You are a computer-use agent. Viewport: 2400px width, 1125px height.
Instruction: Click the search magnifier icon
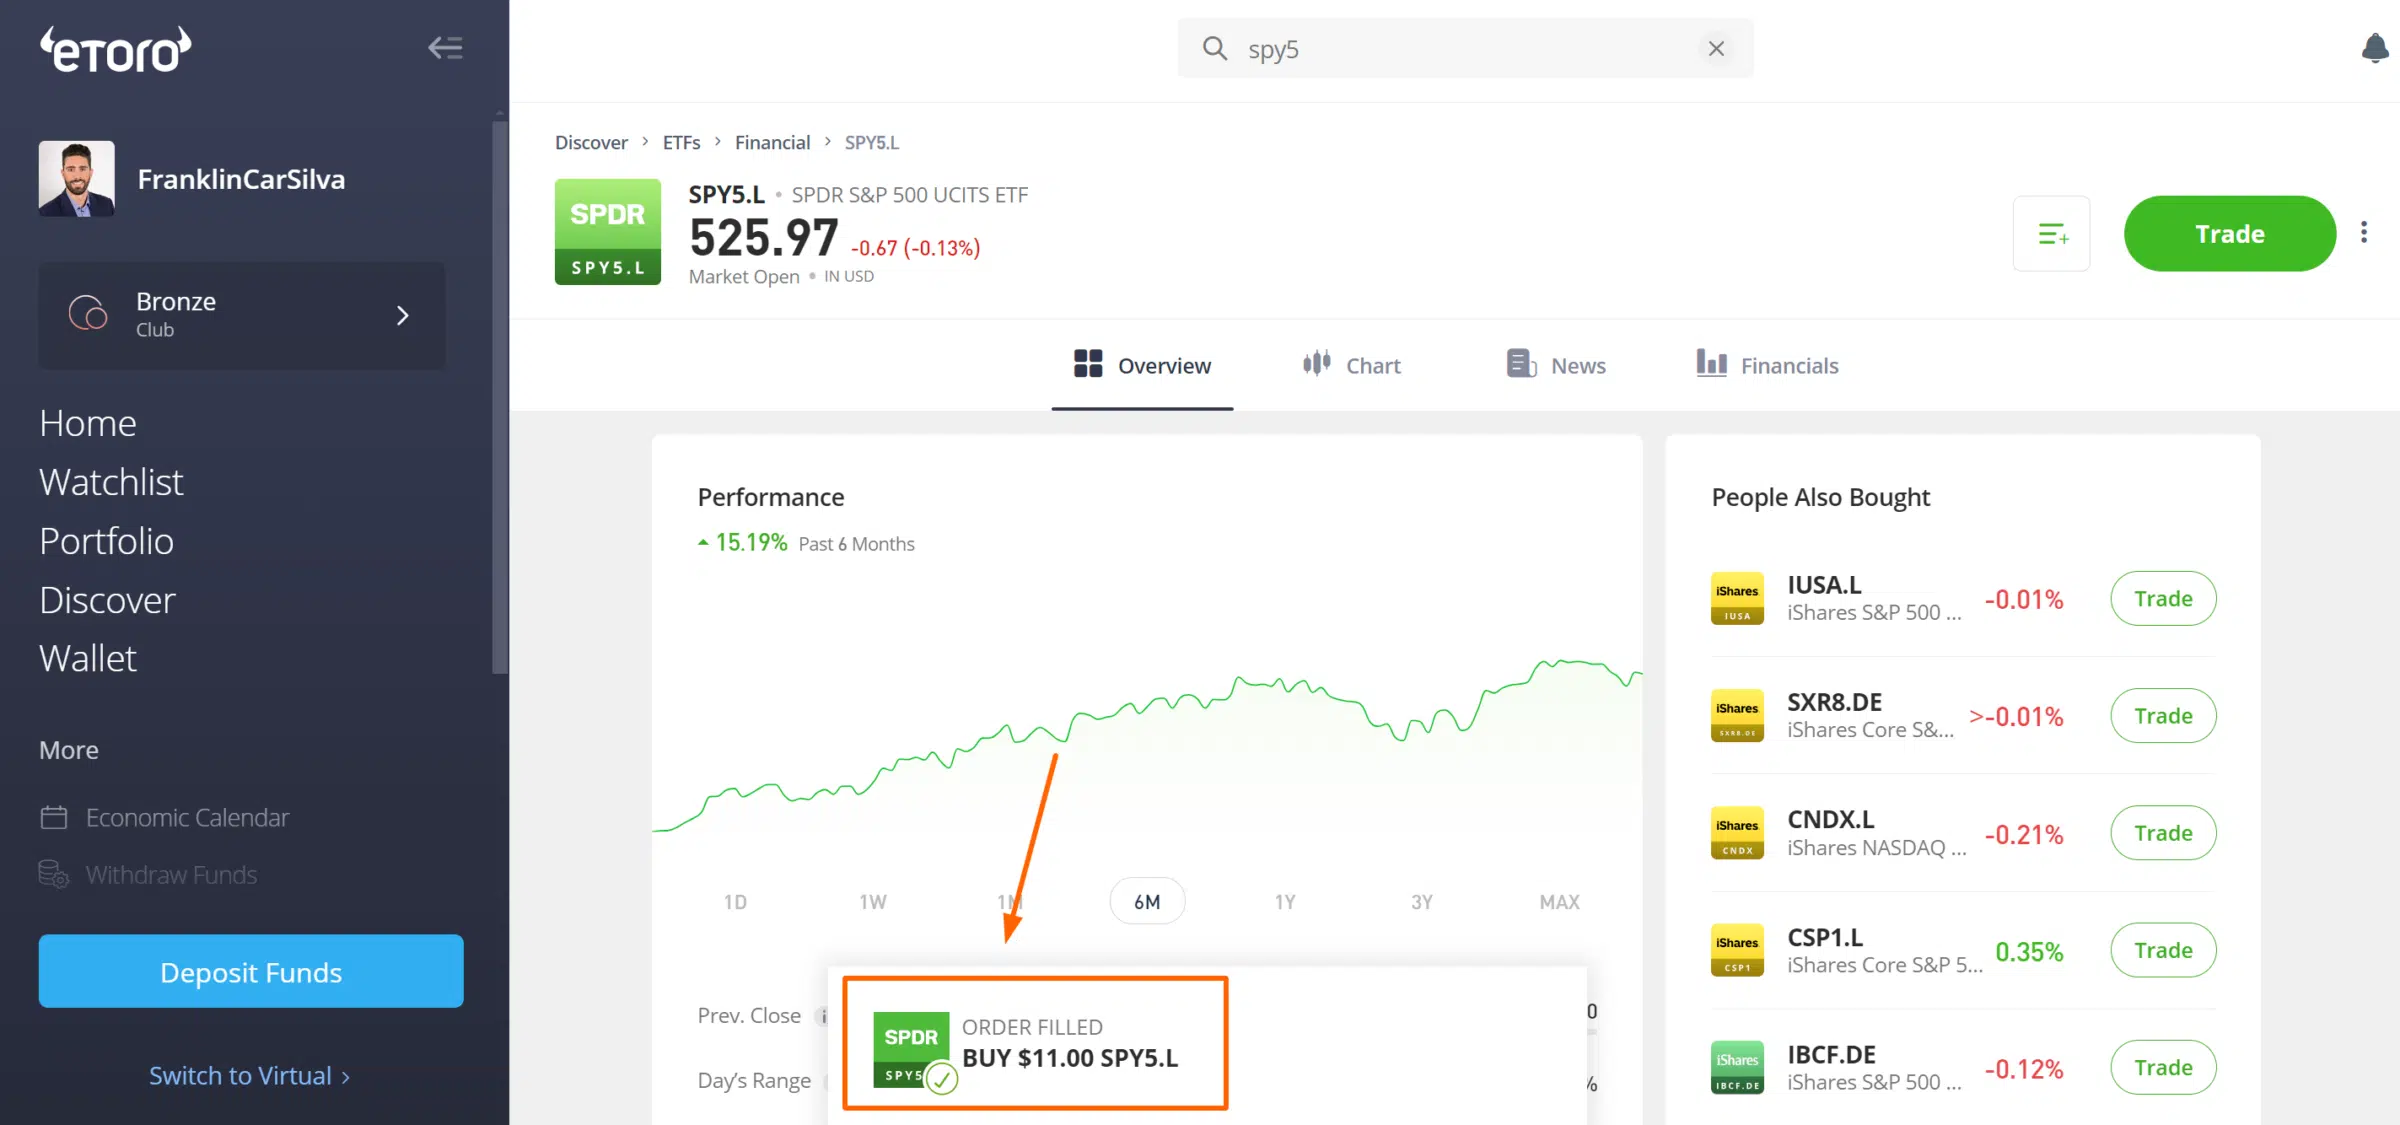pyautogui.click(x=1214, y=48)
